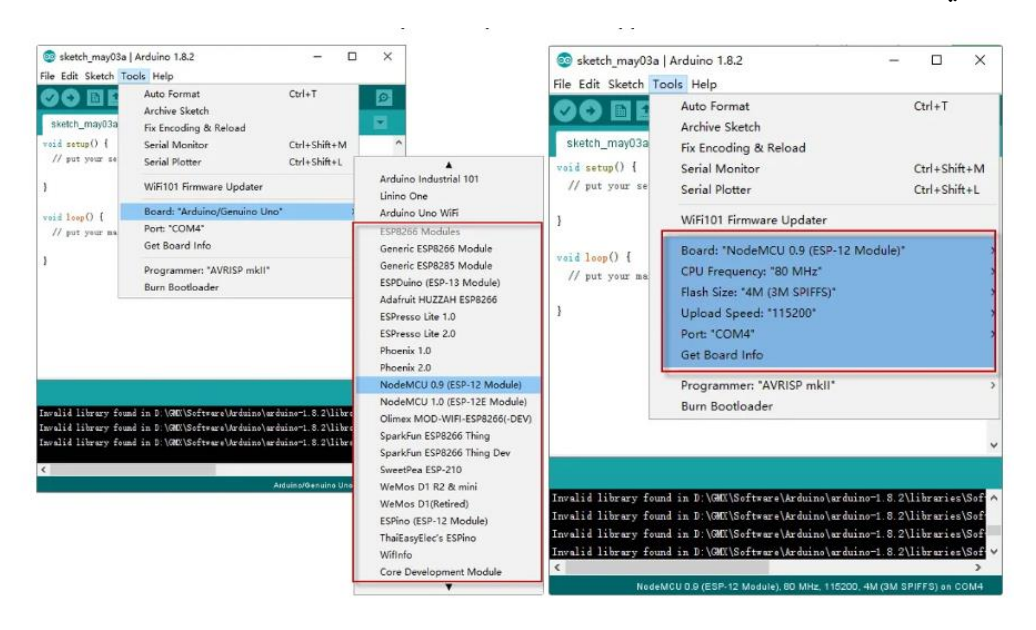This screenshot has width=1036, height=630.
Task: Select NodeMCU 1.0 (ESP-12E Module) board
Action: tap(440, 401)
